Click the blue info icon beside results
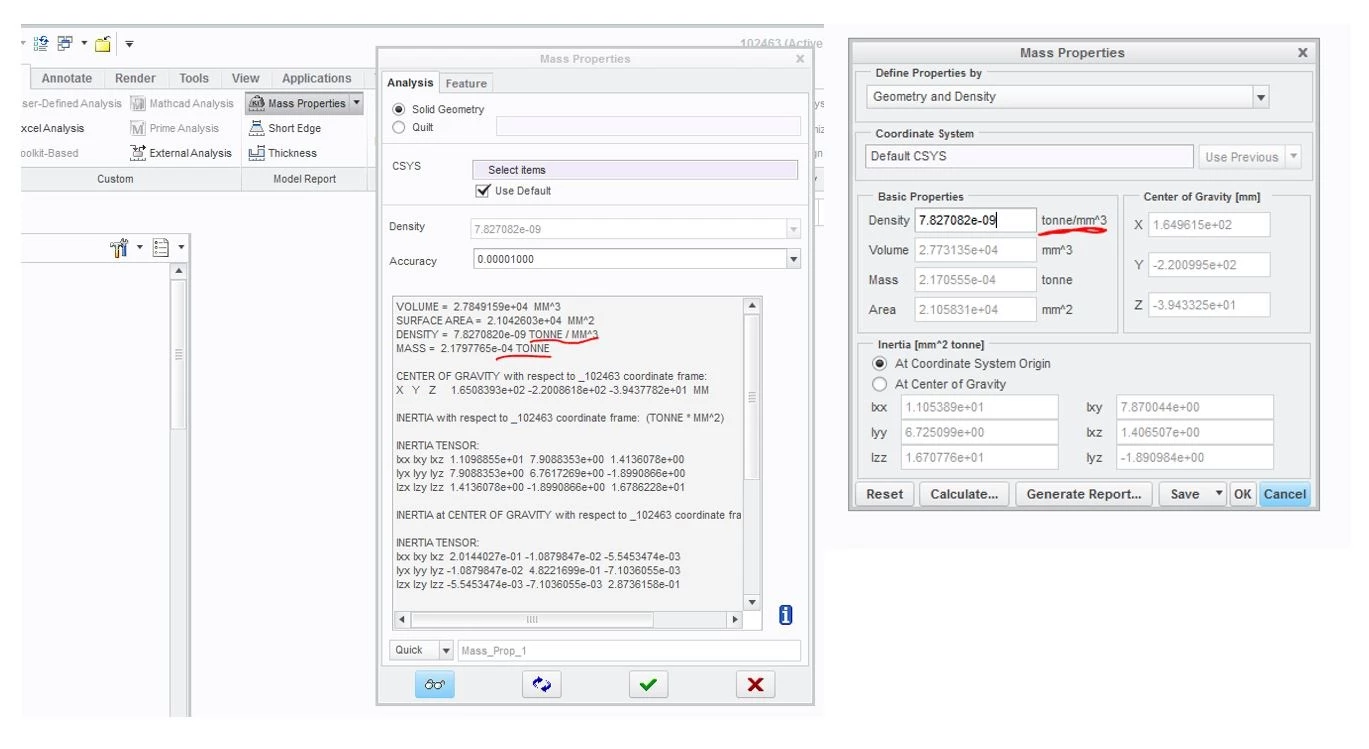1369x749 pixels. (x=786, y=615)
